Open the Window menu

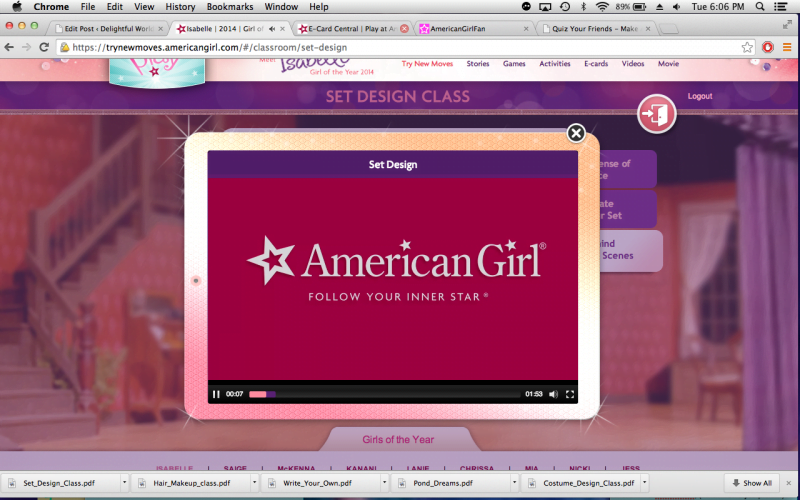coord(281,7)
